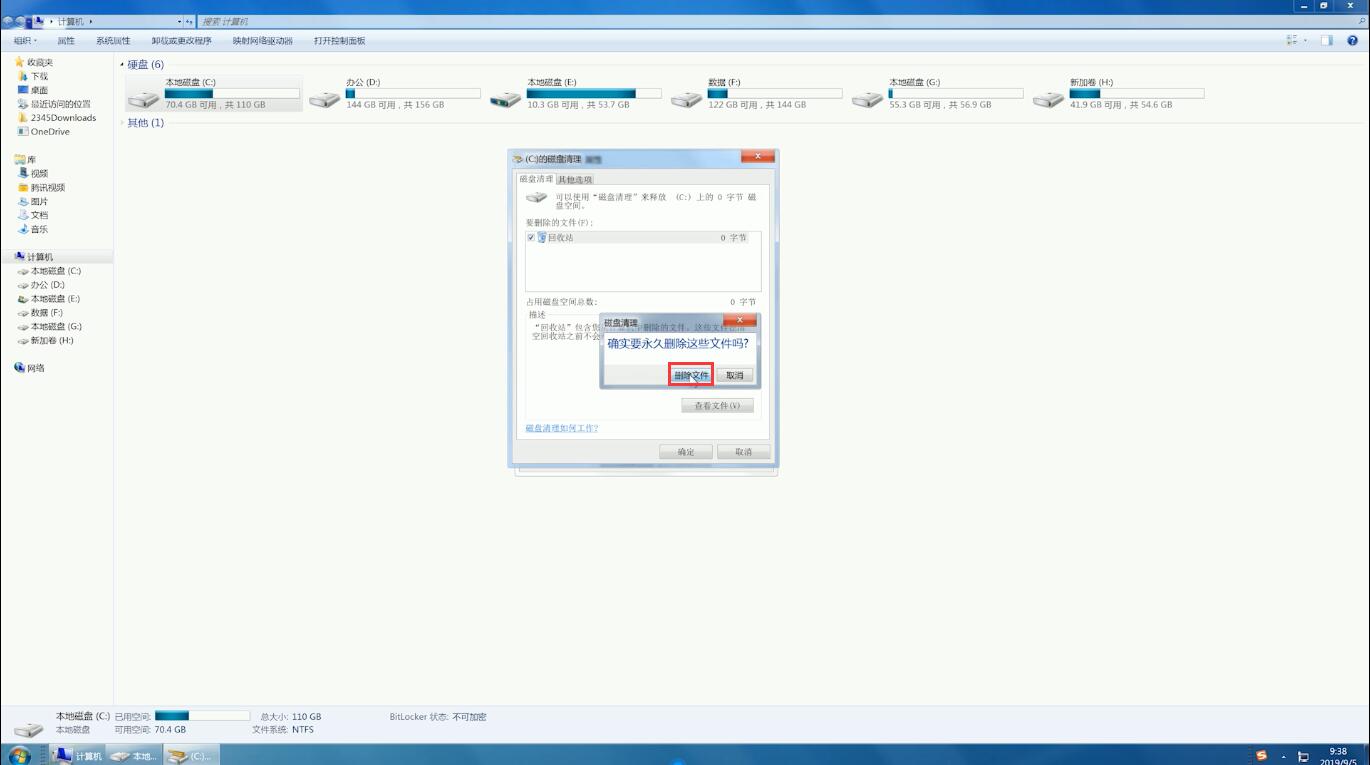Viewport: 1370px width, 765px height.
Task: Close the (C:)的磁盘清理 window
Action: pyautogui.click(x=758, y=156)
